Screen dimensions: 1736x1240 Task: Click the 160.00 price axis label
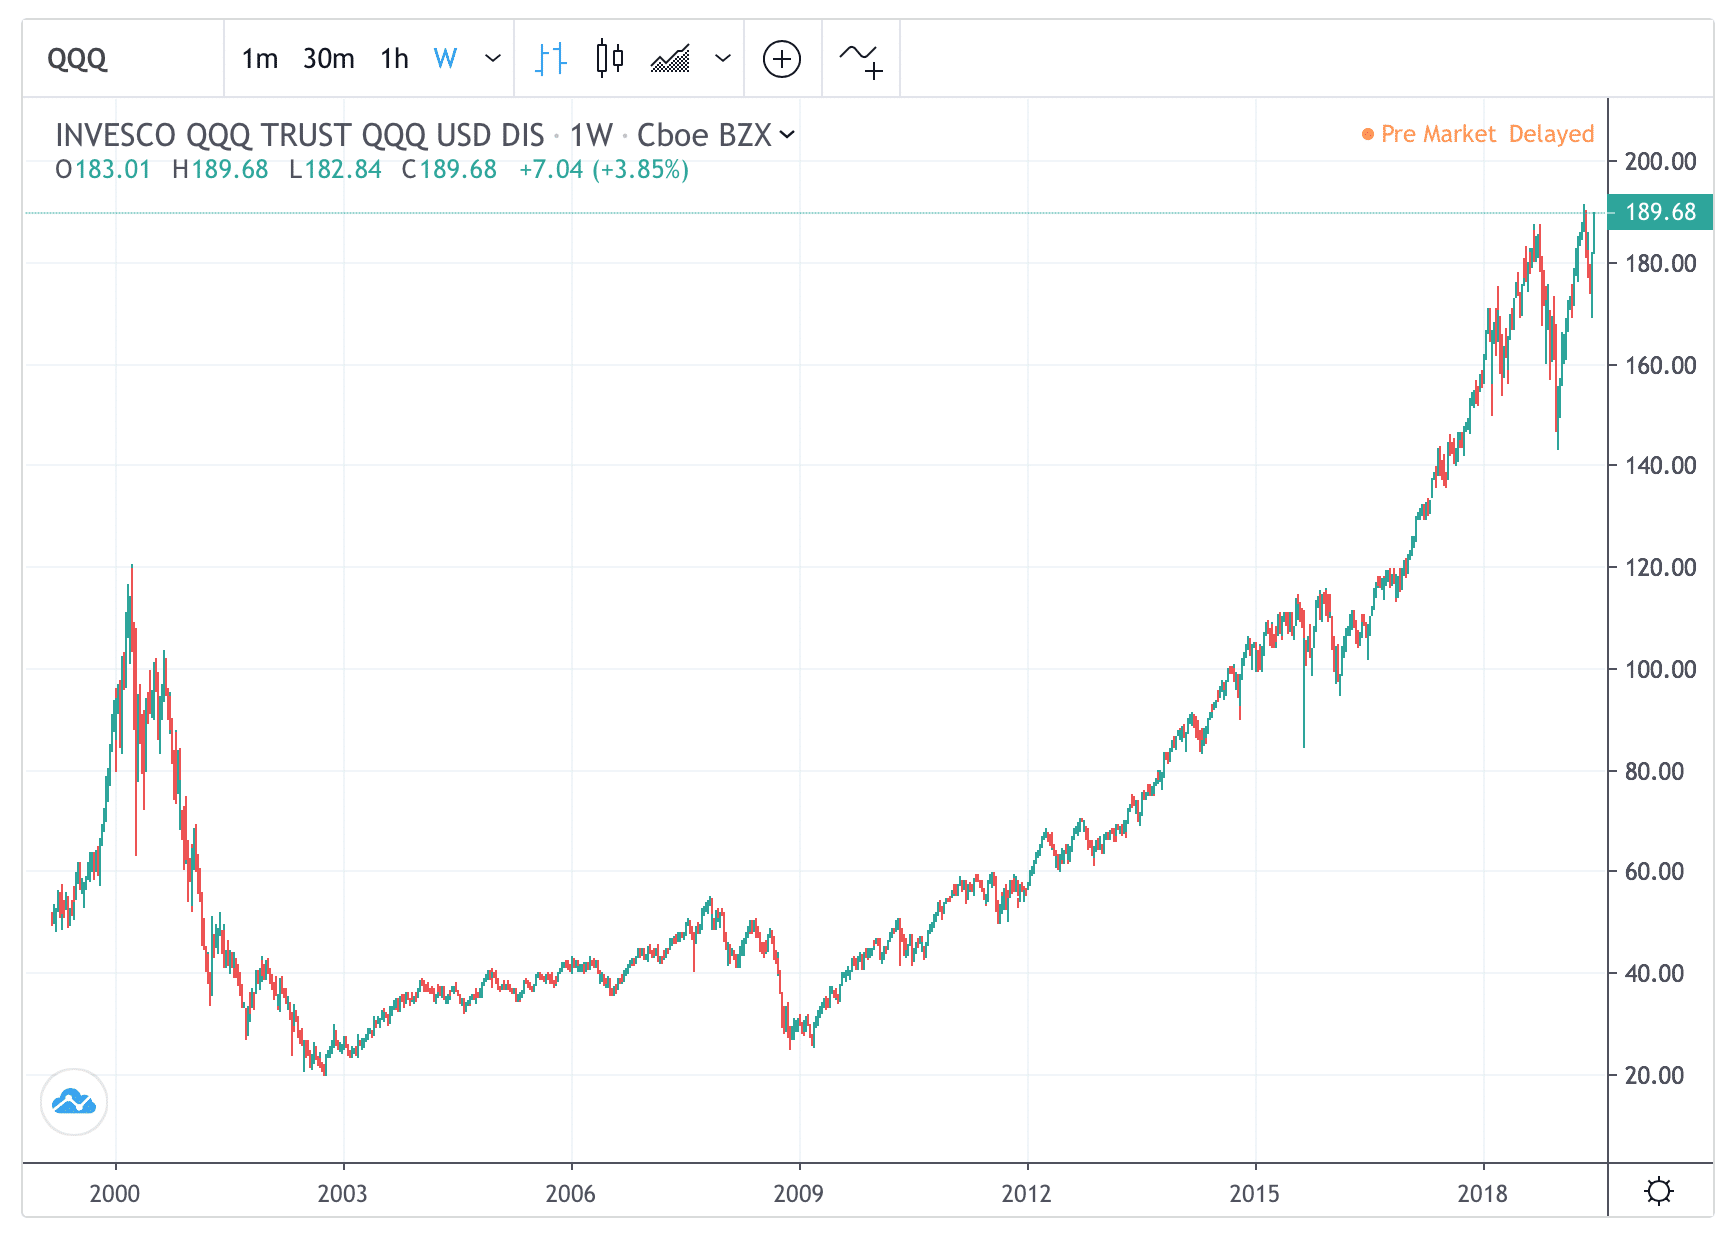[1660, 365]
